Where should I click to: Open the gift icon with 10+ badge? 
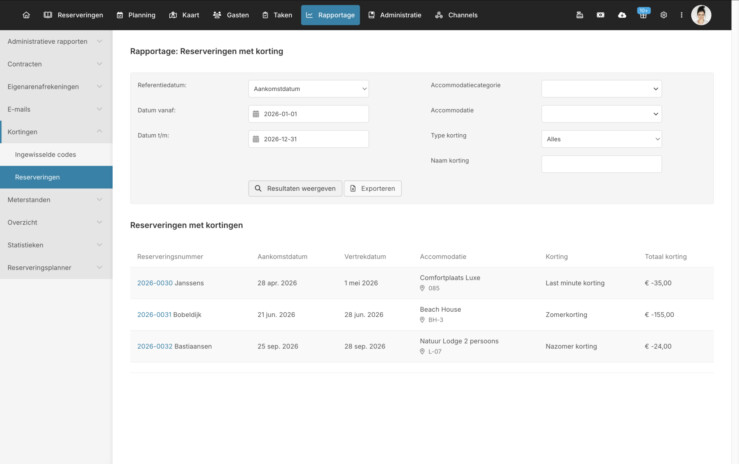[643, 14]
